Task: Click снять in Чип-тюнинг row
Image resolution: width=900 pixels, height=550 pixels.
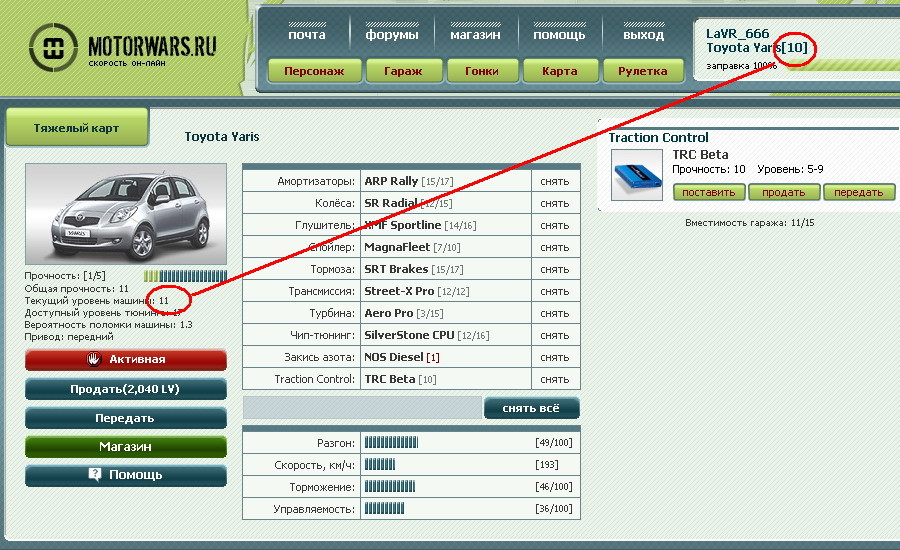Action: pos(555,335)
